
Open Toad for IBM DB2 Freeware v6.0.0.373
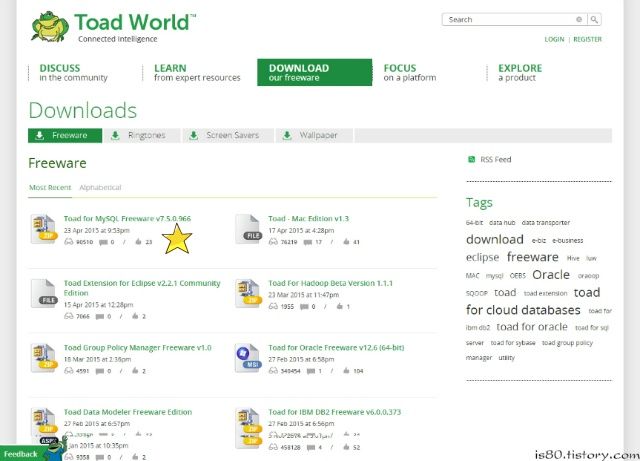coord(335,412)
